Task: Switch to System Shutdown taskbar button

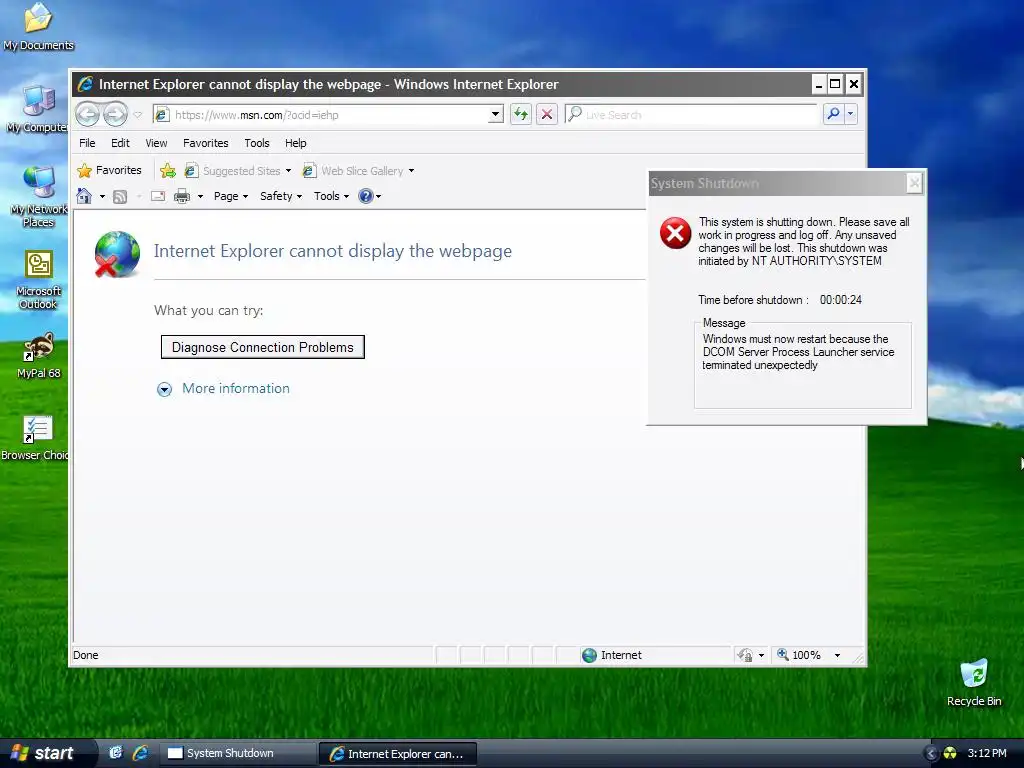Action: pyautogui.click(x=238, y=753)
